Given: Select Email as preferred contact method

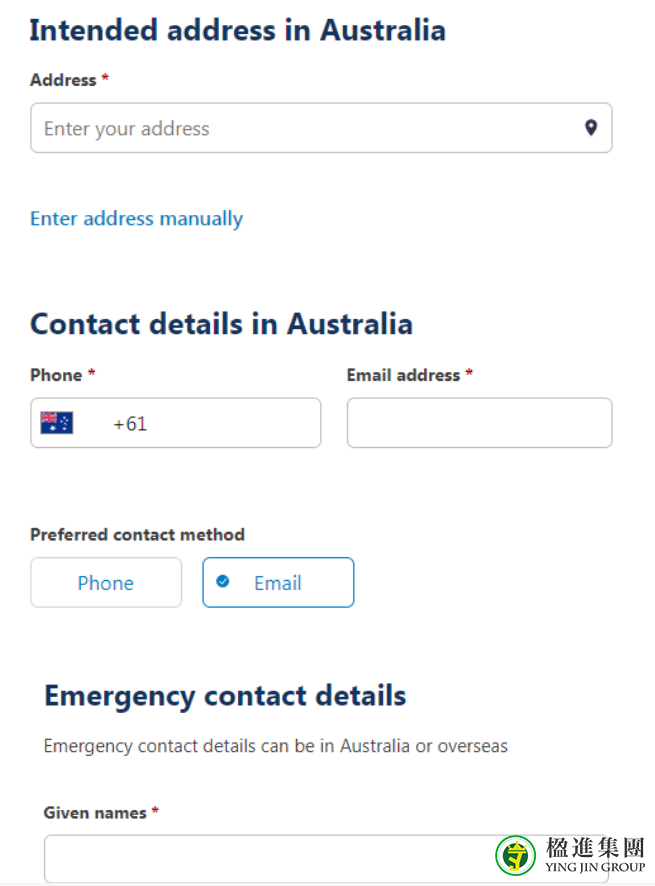Looking at the screenshot, I should click(278, 583).
